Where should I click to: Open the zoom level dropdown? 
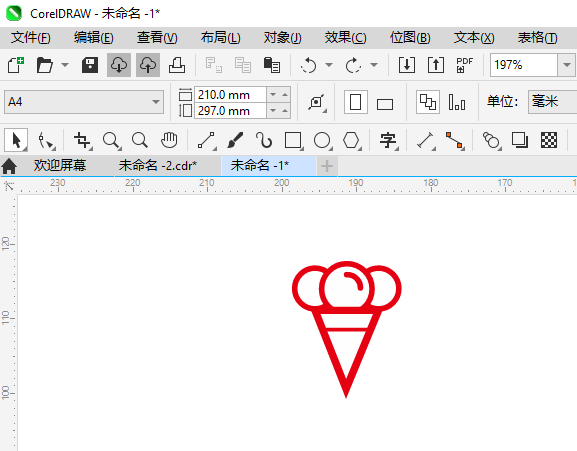tap(567, 65)
